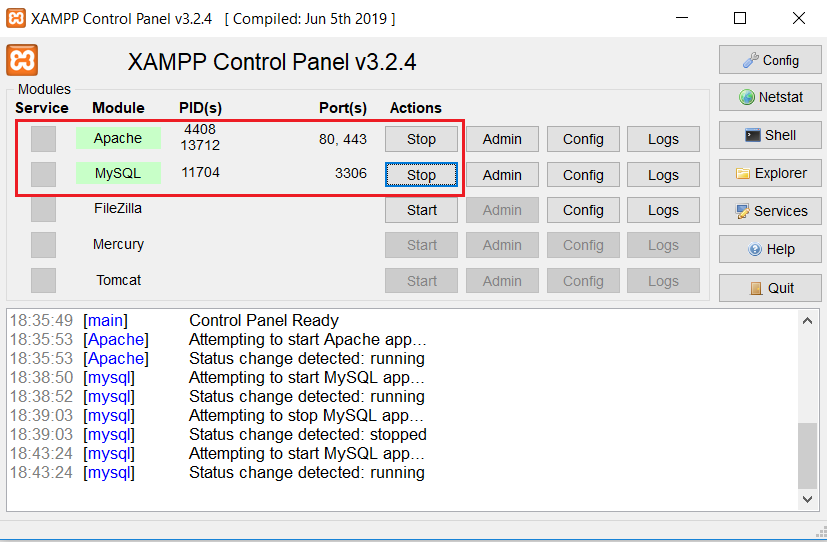Screen dimensions: 827x542
Task: Stop the Apache module
Action: (x=421, y=139)
